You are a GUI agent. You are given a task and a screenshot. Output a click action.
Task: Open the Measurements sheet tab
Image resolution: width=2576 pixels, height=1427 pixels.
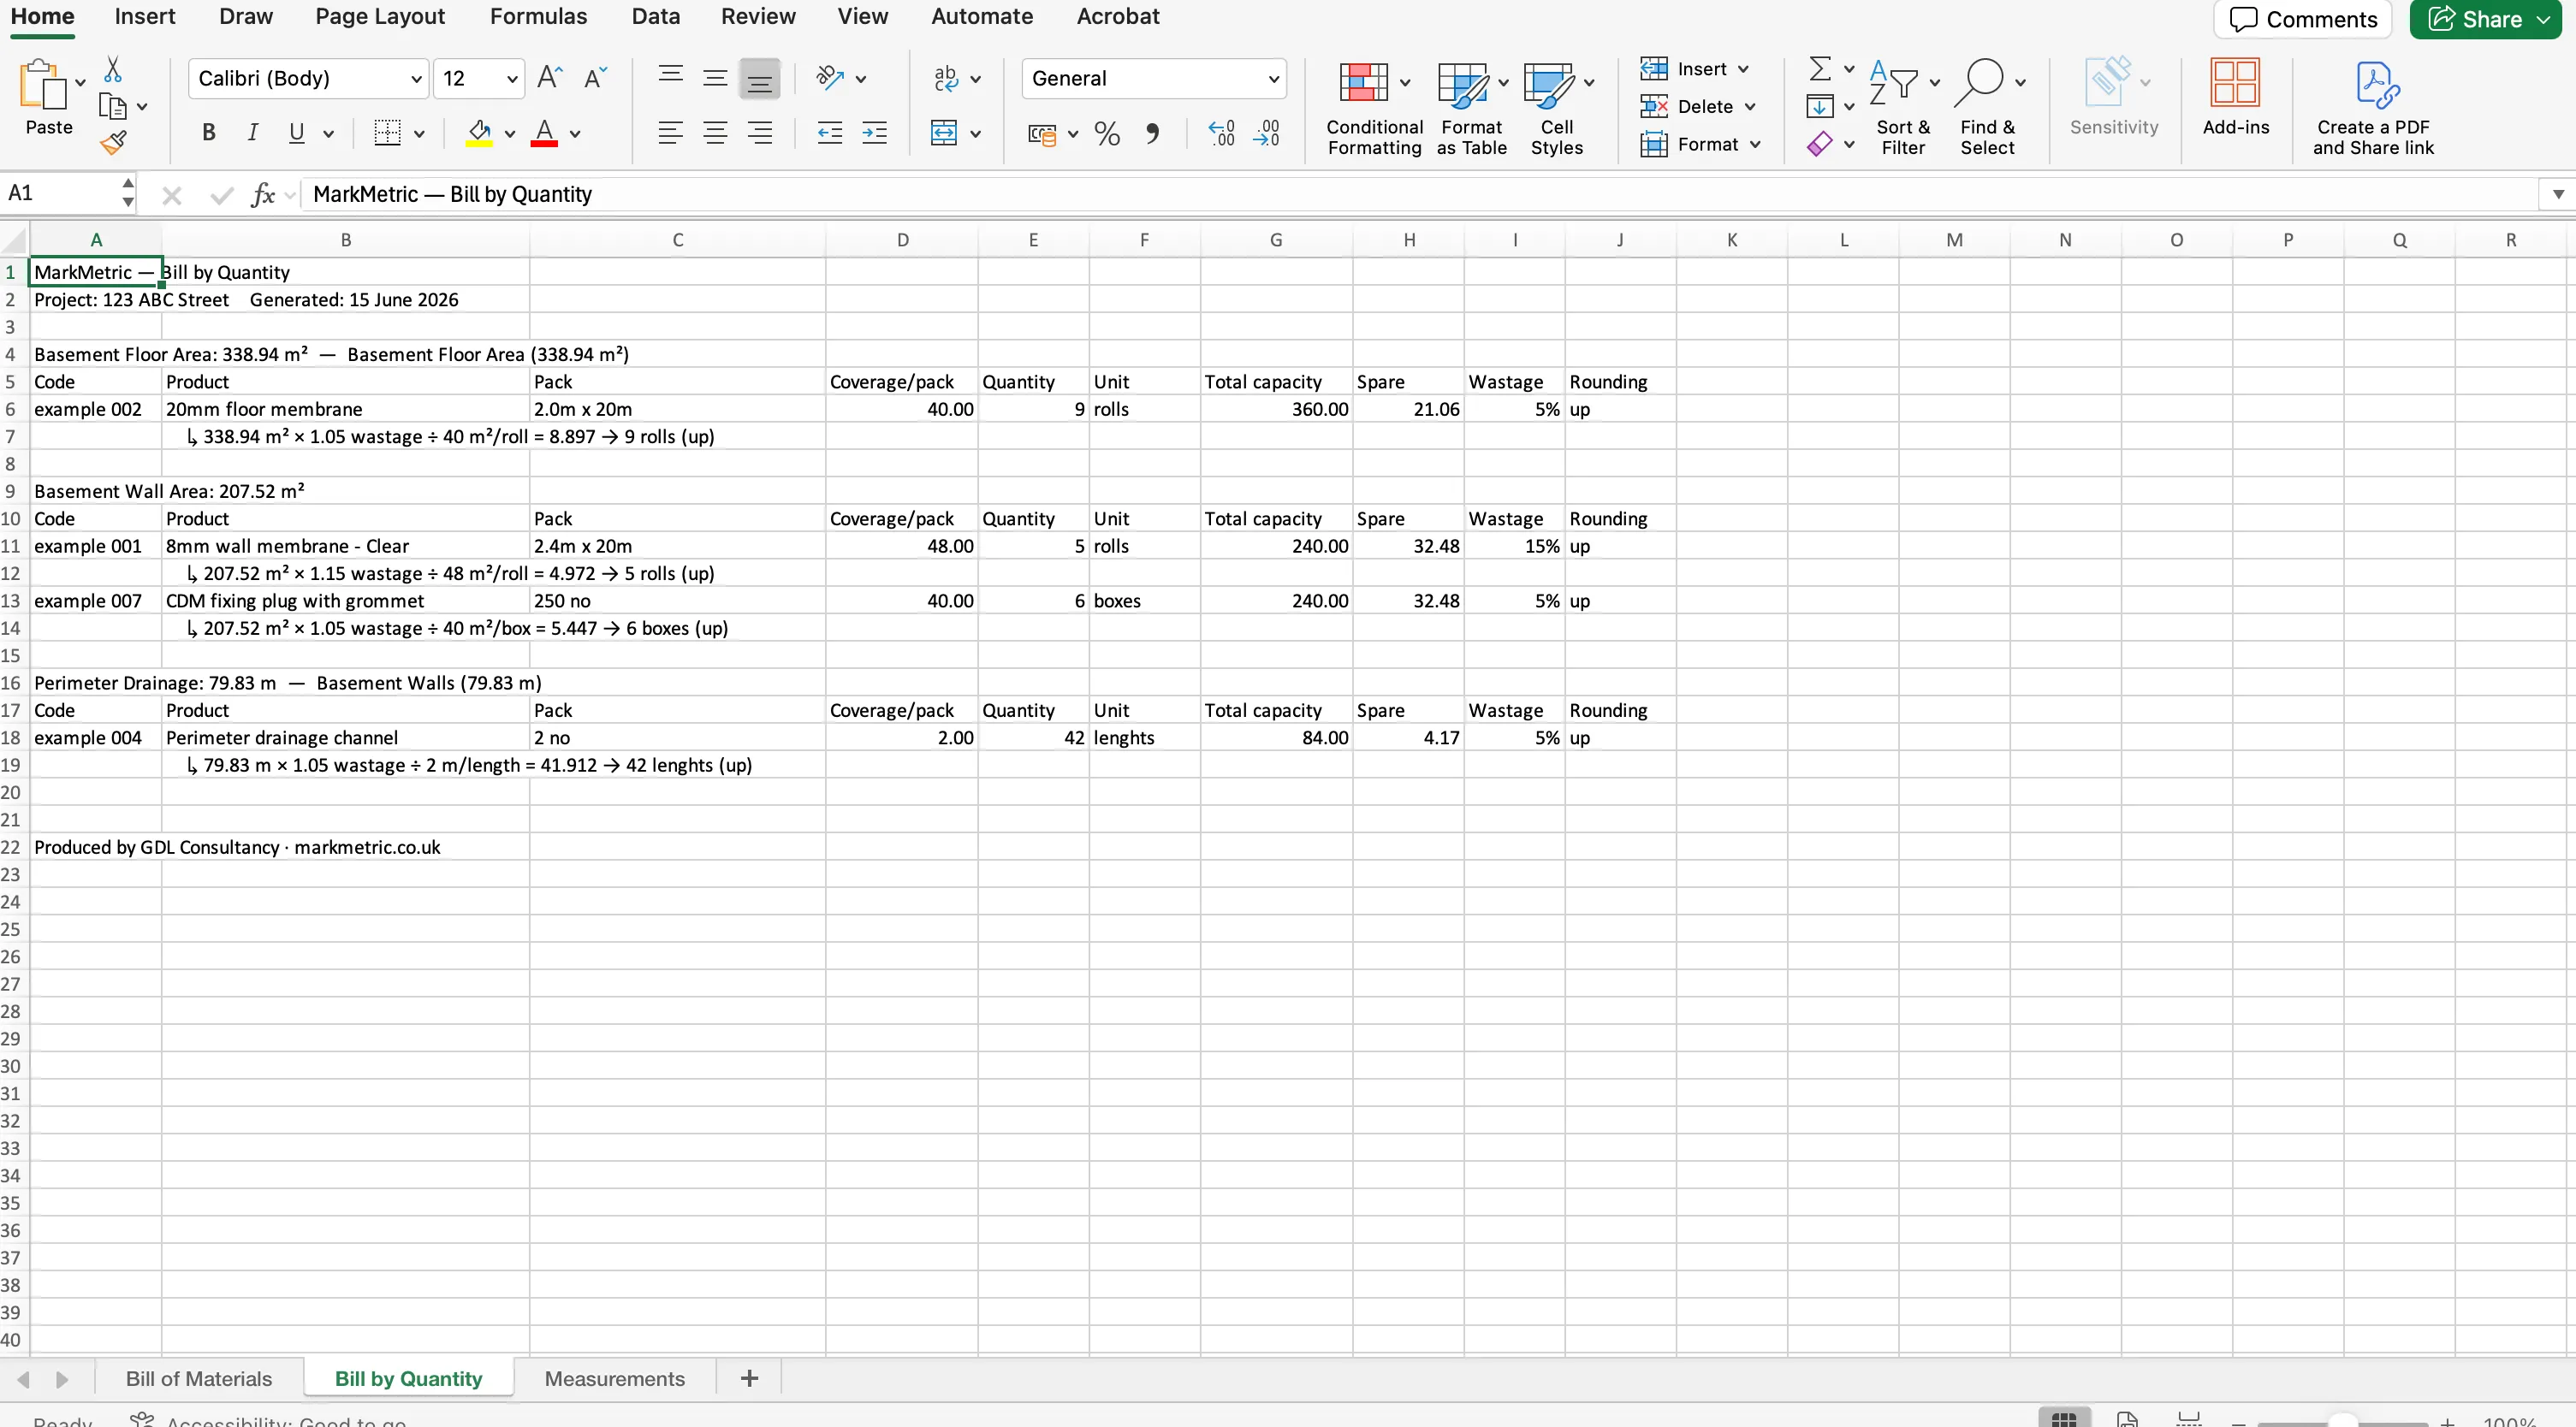[615, 1379]
